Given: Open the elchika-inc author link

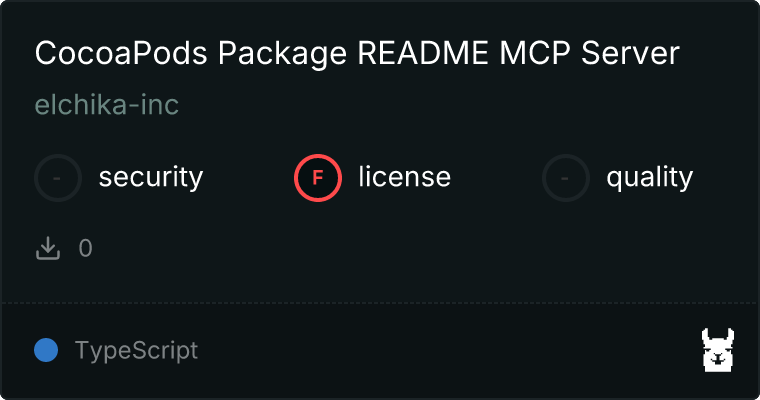Looking at the screenshot, I should click(x=107, y=105).
